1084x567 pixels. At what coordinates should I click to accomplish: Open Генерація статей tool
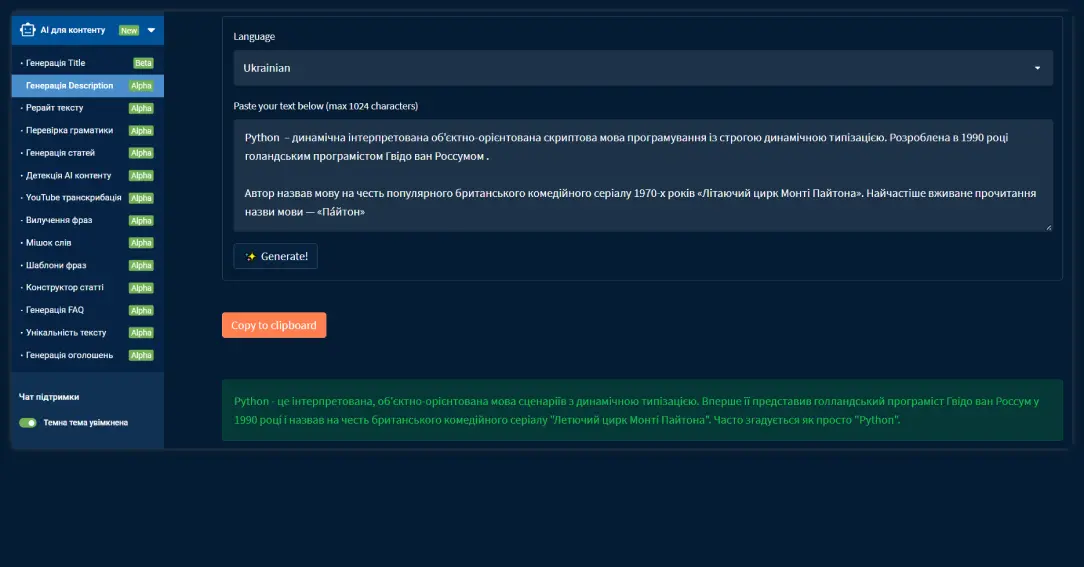click(x=88, y=153)
